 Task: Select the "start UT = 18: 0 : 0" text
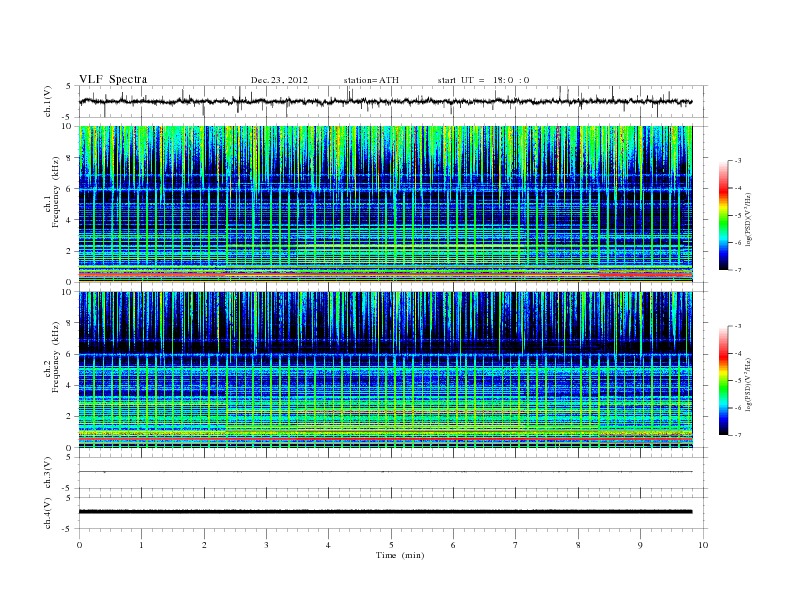point(483,80)
